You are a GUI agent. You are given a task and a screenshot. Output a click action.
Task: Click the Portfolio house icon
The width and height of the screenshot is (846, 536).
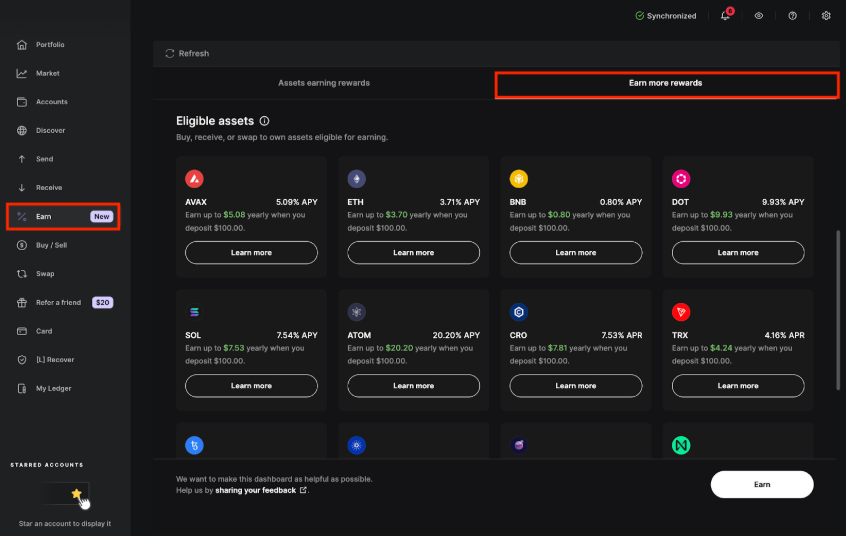click(22, 44)
